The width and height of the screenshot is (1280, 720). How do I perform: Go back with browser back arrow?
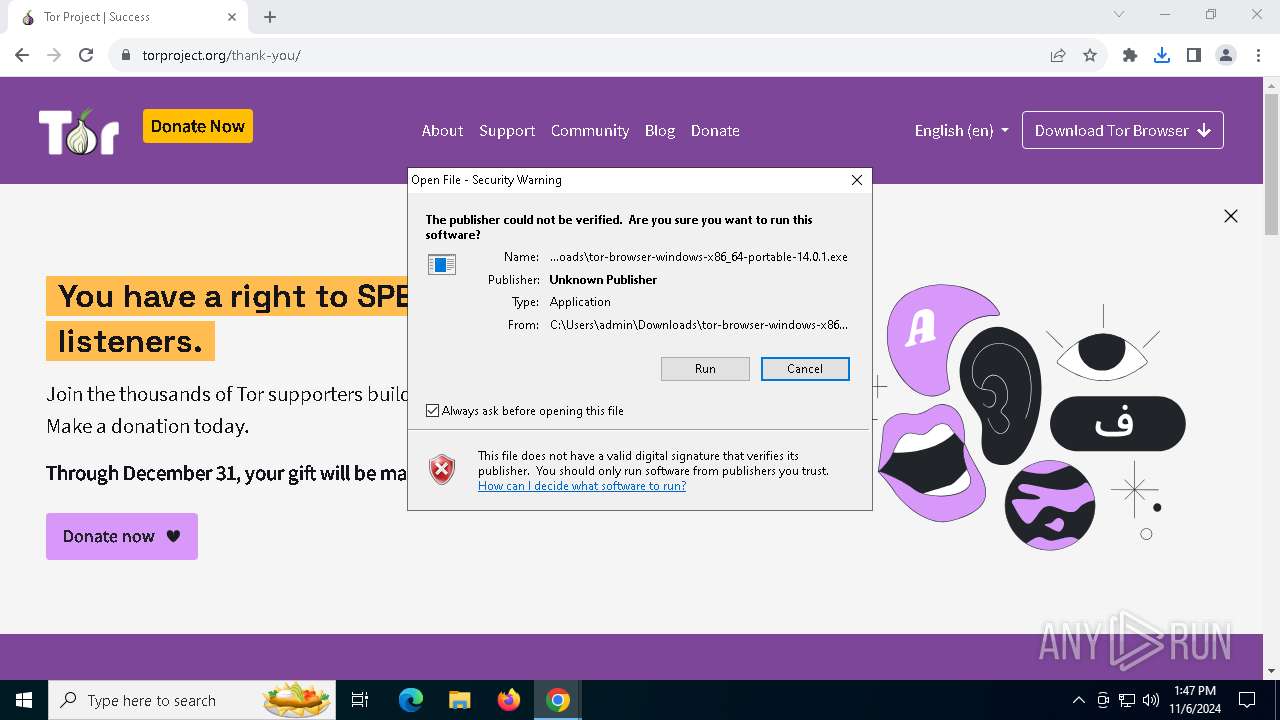pos(22,55)
